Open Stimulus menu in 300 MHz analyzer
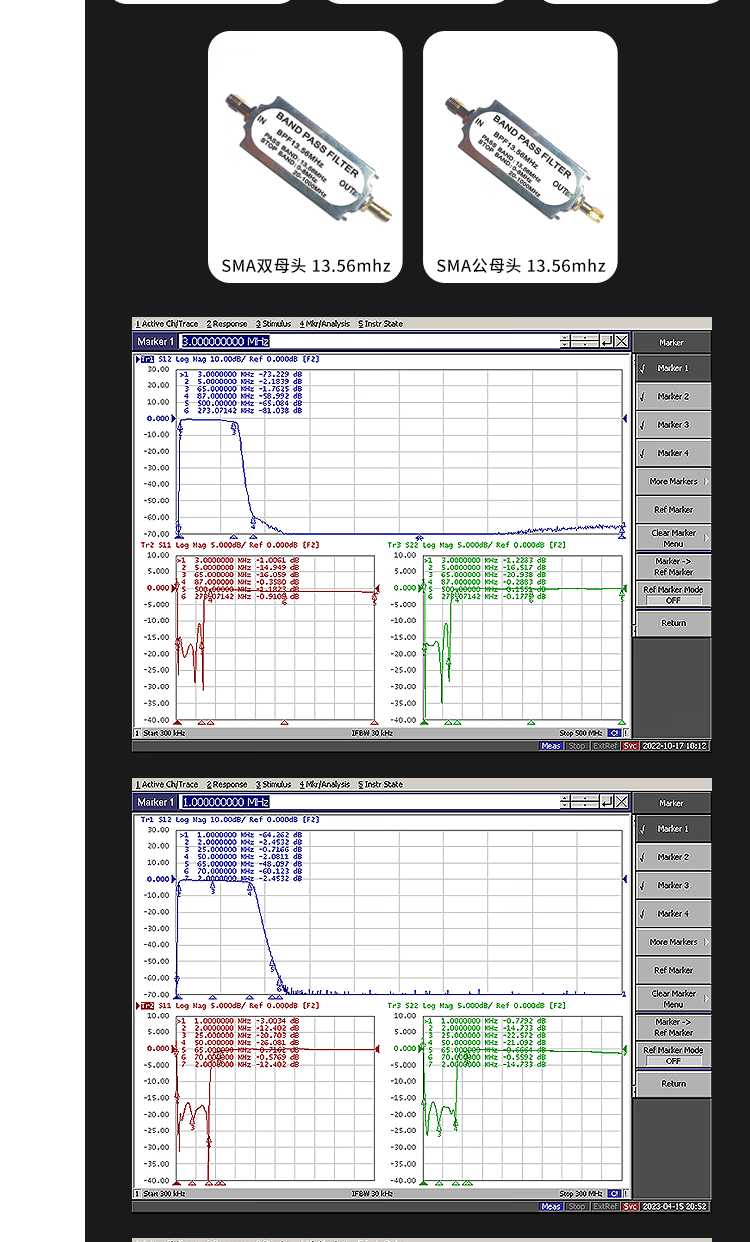Screen dimensions: 750x1242 273,784
